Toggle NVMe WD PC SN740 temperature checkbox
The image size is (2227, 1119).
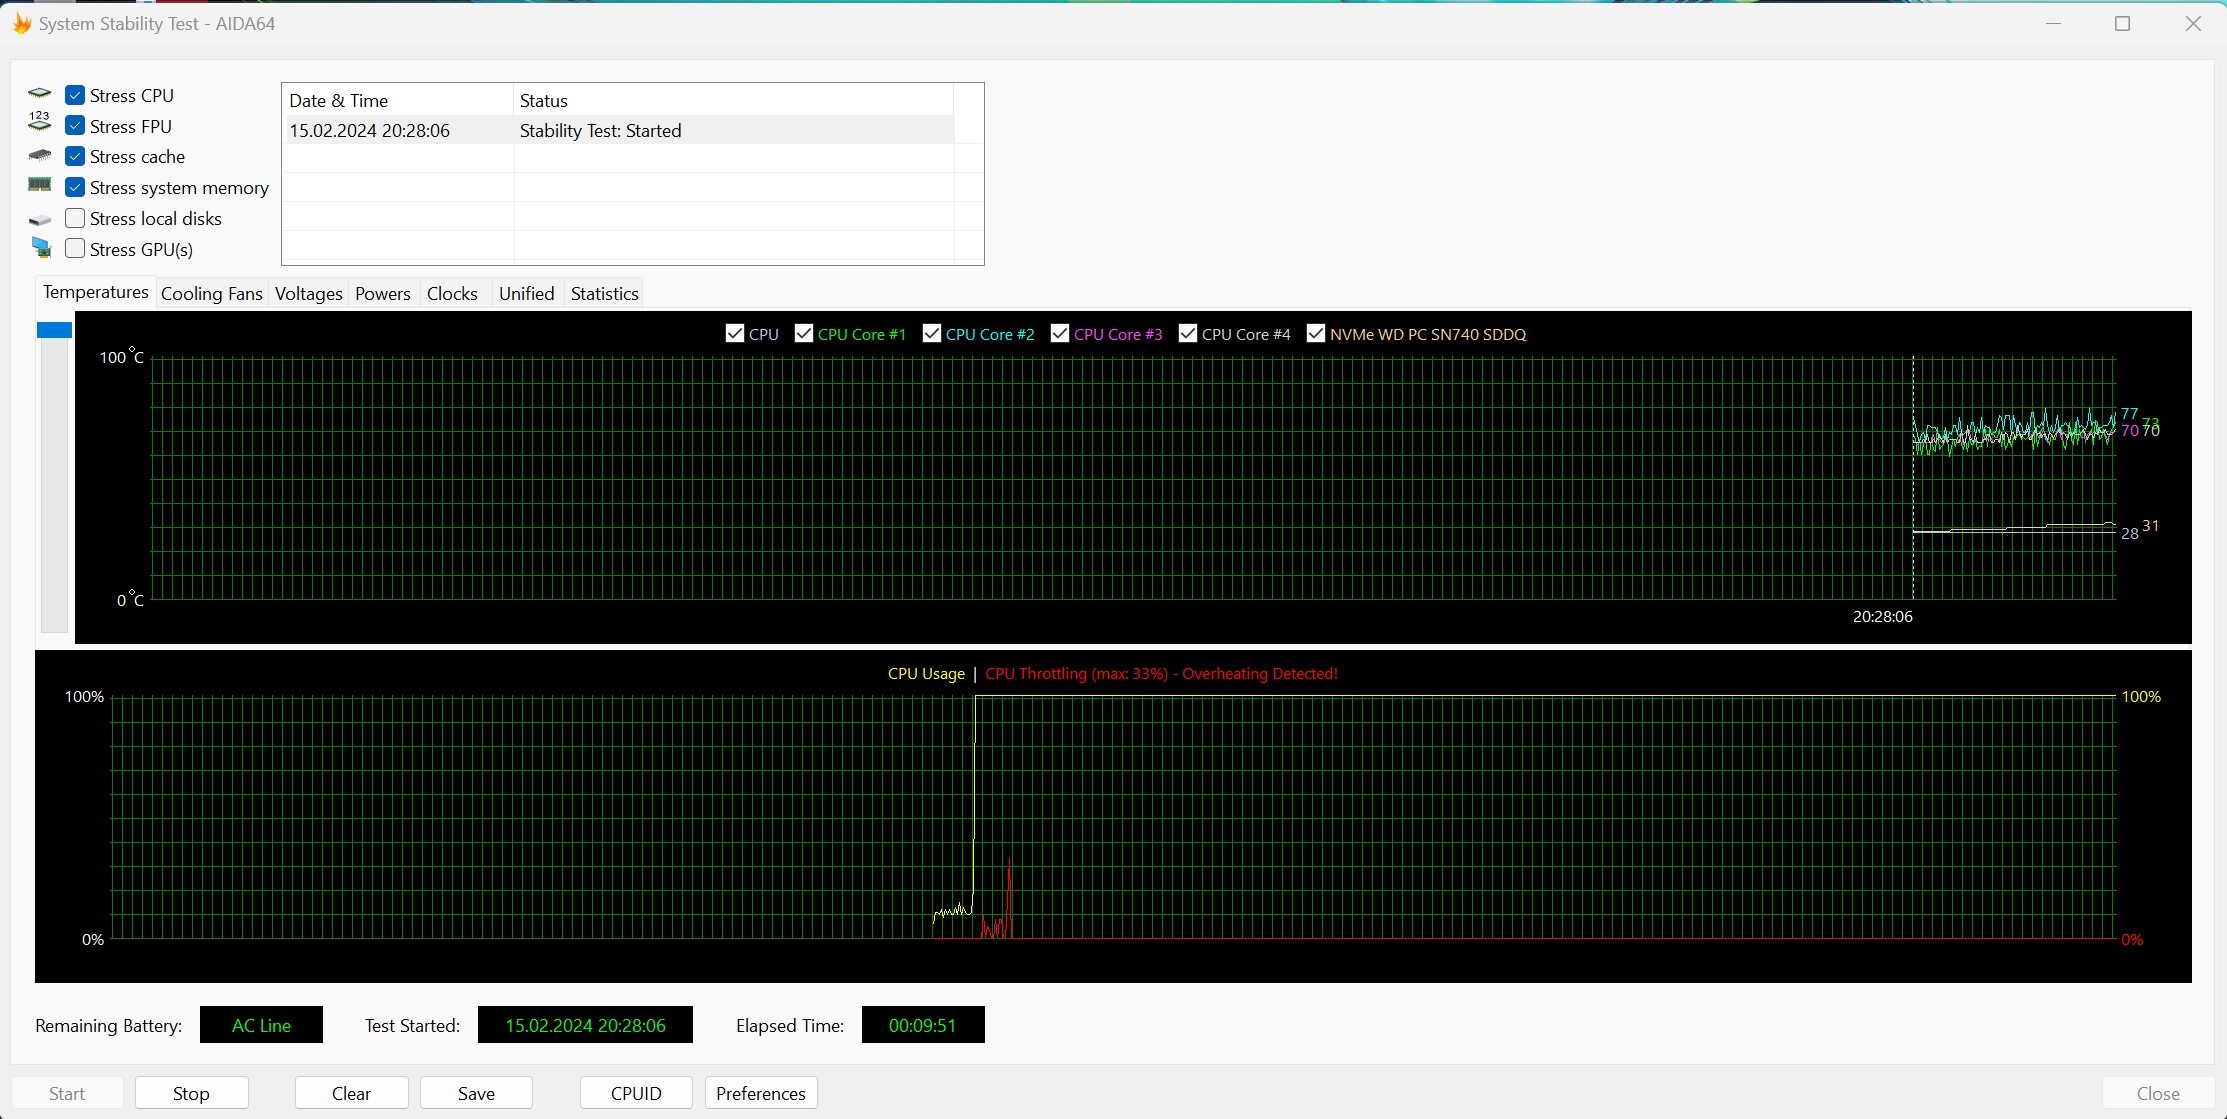click(x=1316, y=333)
